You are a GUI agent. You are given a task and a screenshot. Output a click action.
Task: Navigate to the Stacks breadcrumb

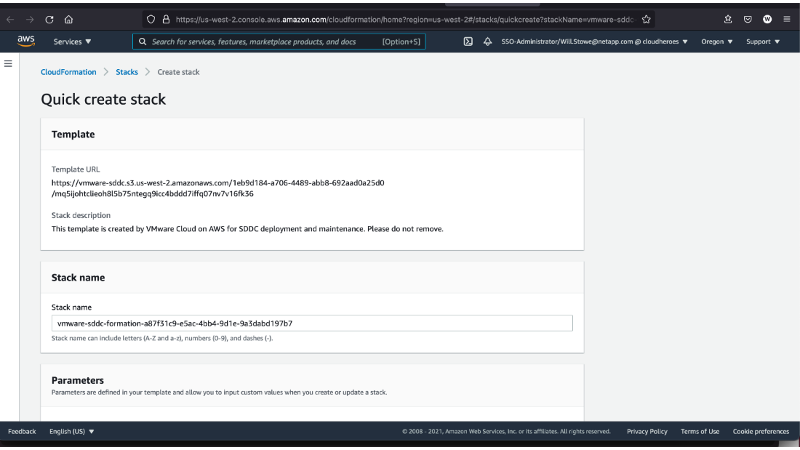[x=127, y=72]
